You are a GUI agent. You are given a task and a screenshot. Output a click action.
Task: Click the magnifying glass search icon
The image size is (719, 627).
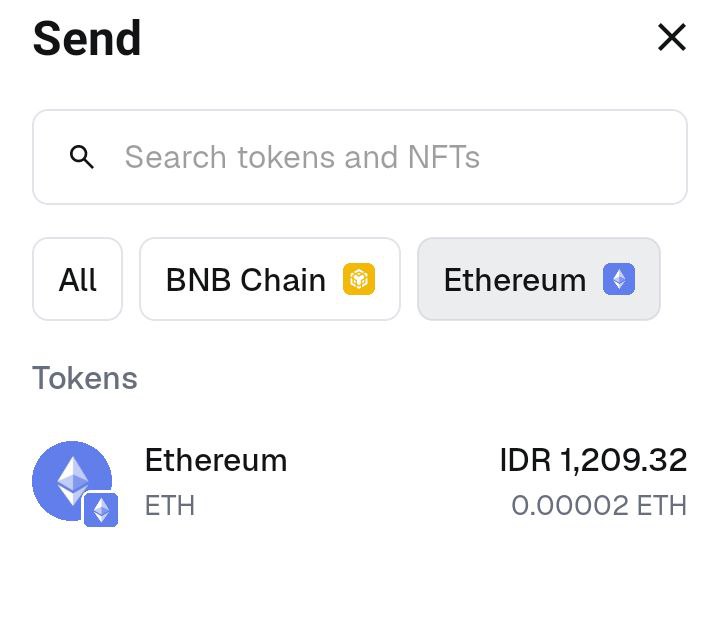[82, 157]
